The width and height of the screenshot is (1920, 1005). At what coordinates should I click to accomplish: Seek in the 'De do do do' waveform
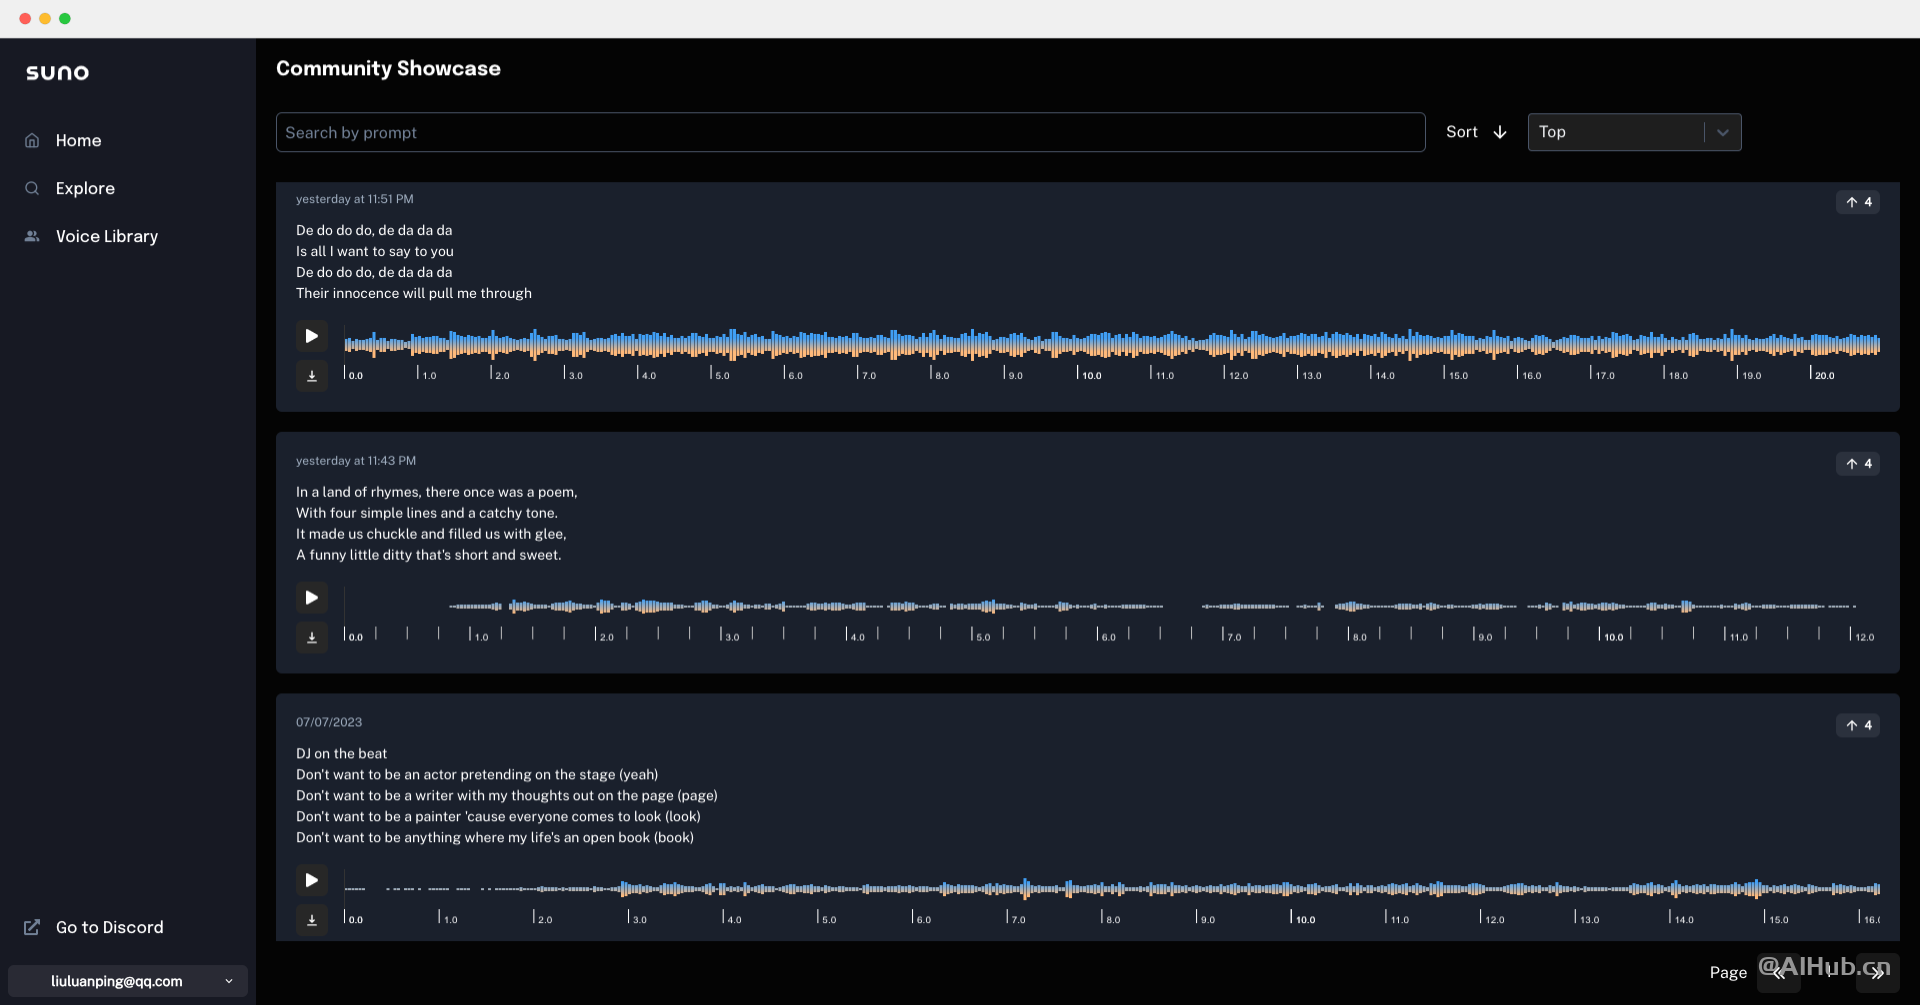pyautogui.click(x=1112, y=344)
